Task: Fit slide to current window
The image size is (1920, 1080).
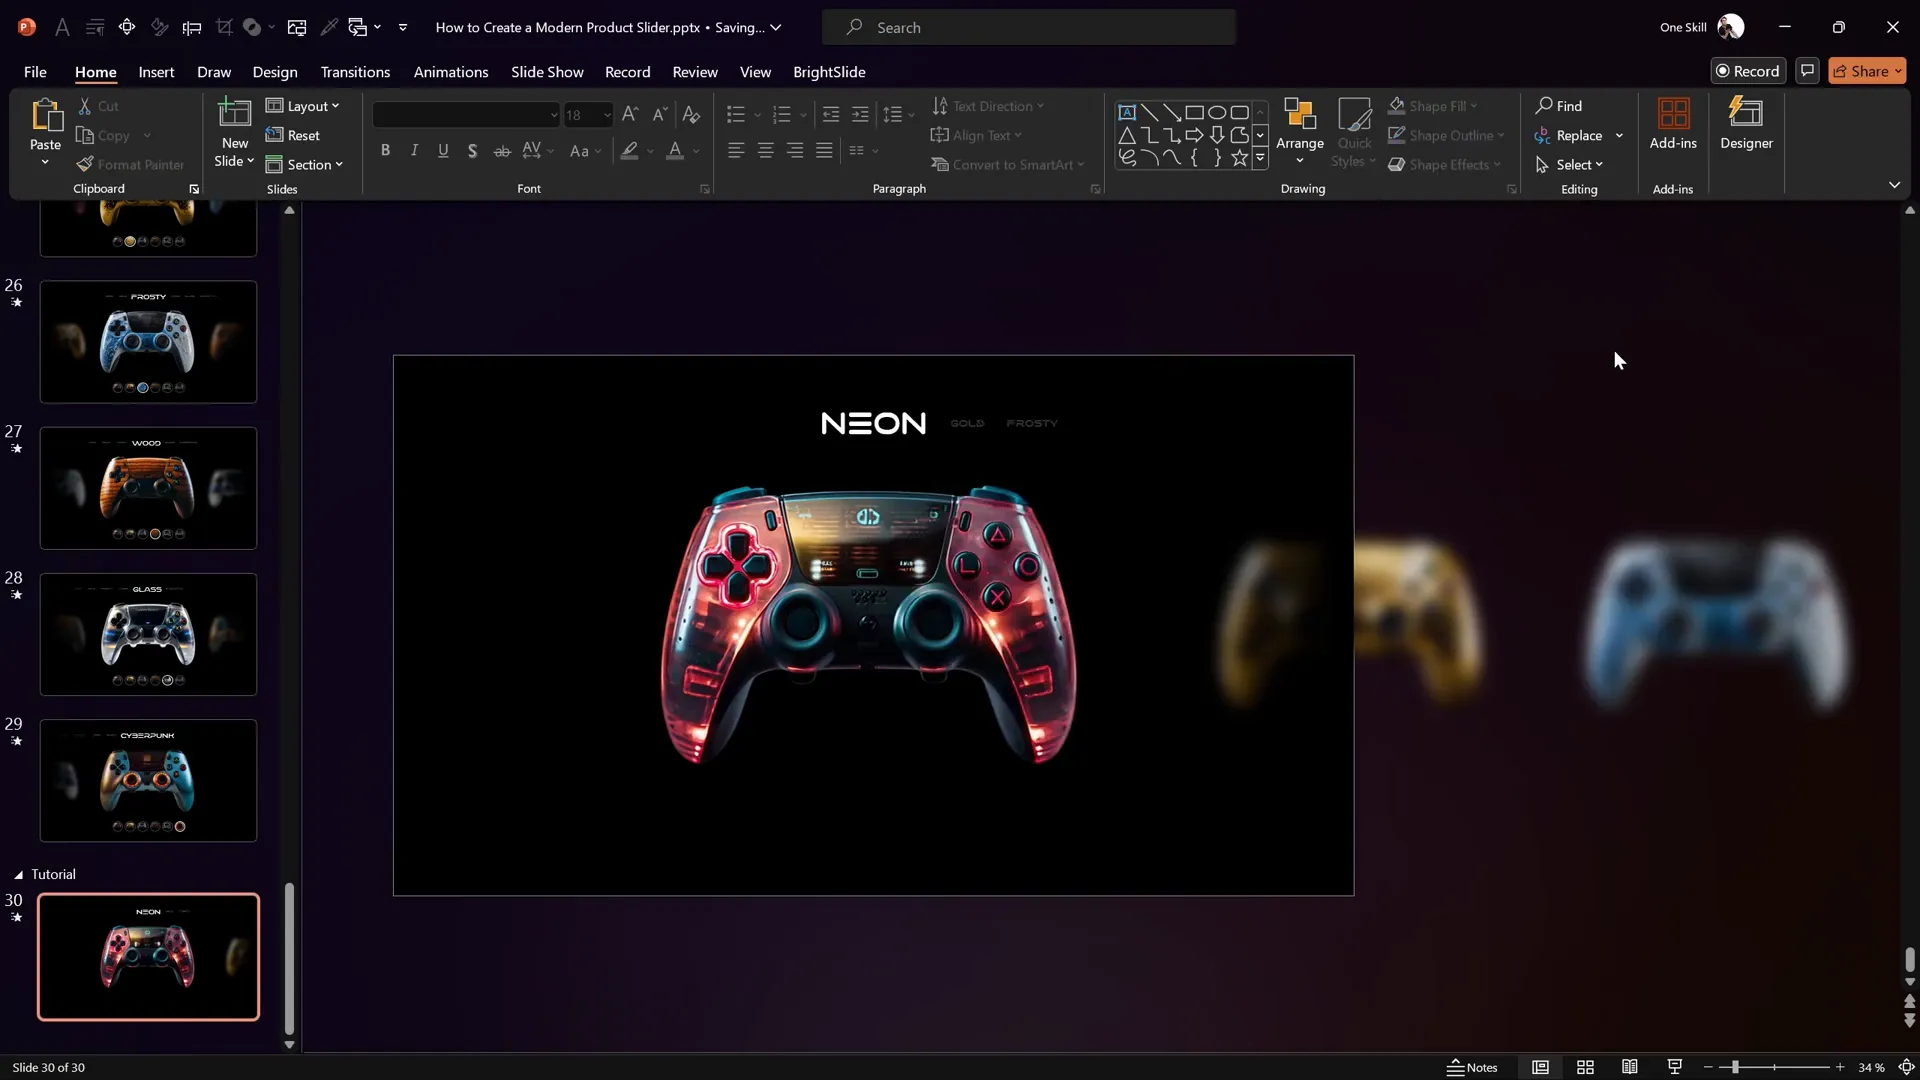Action: [x=1906, y=1067]
